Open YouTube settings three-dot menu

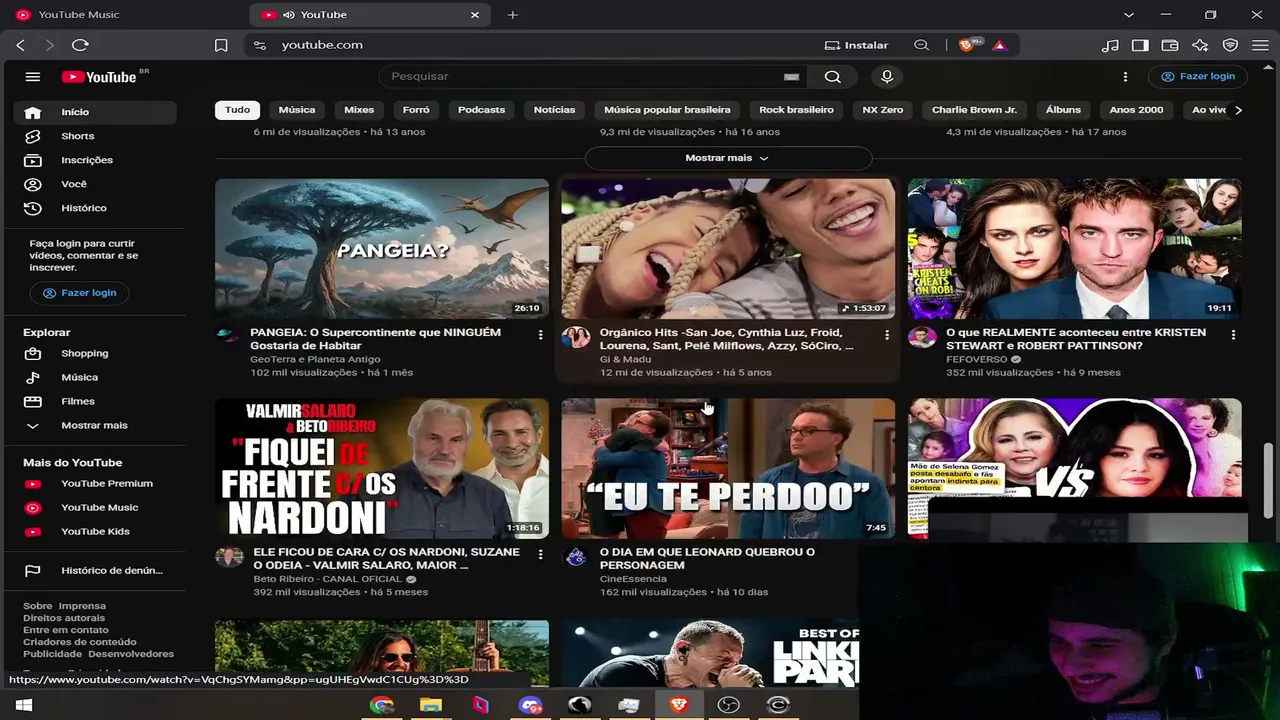tap(1125, 77)
